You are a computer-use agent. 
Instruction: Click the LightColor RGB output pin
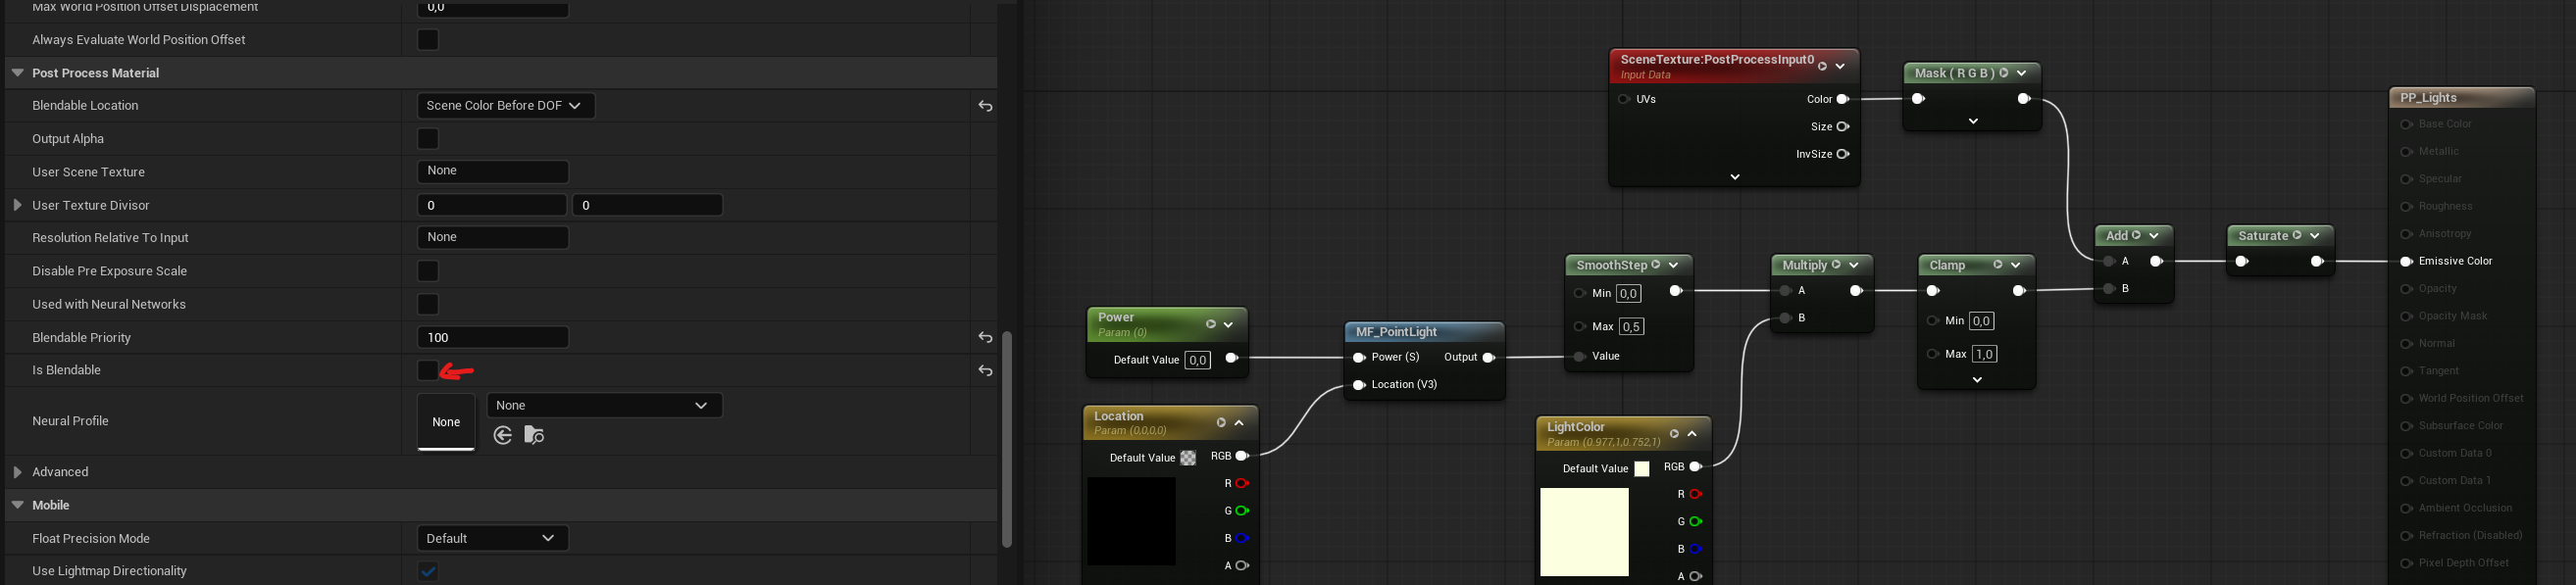click(x=1695, y=467)
